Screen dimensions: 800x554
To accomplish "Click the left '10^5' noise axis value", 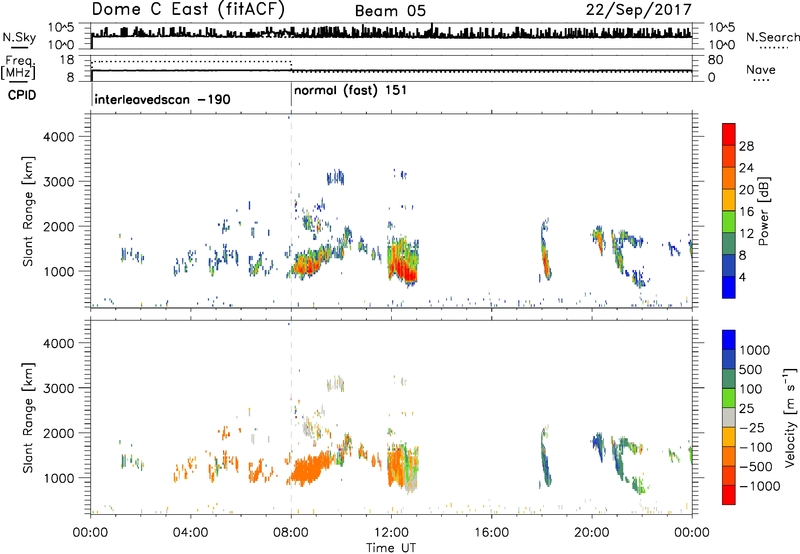I will [61, 27].
